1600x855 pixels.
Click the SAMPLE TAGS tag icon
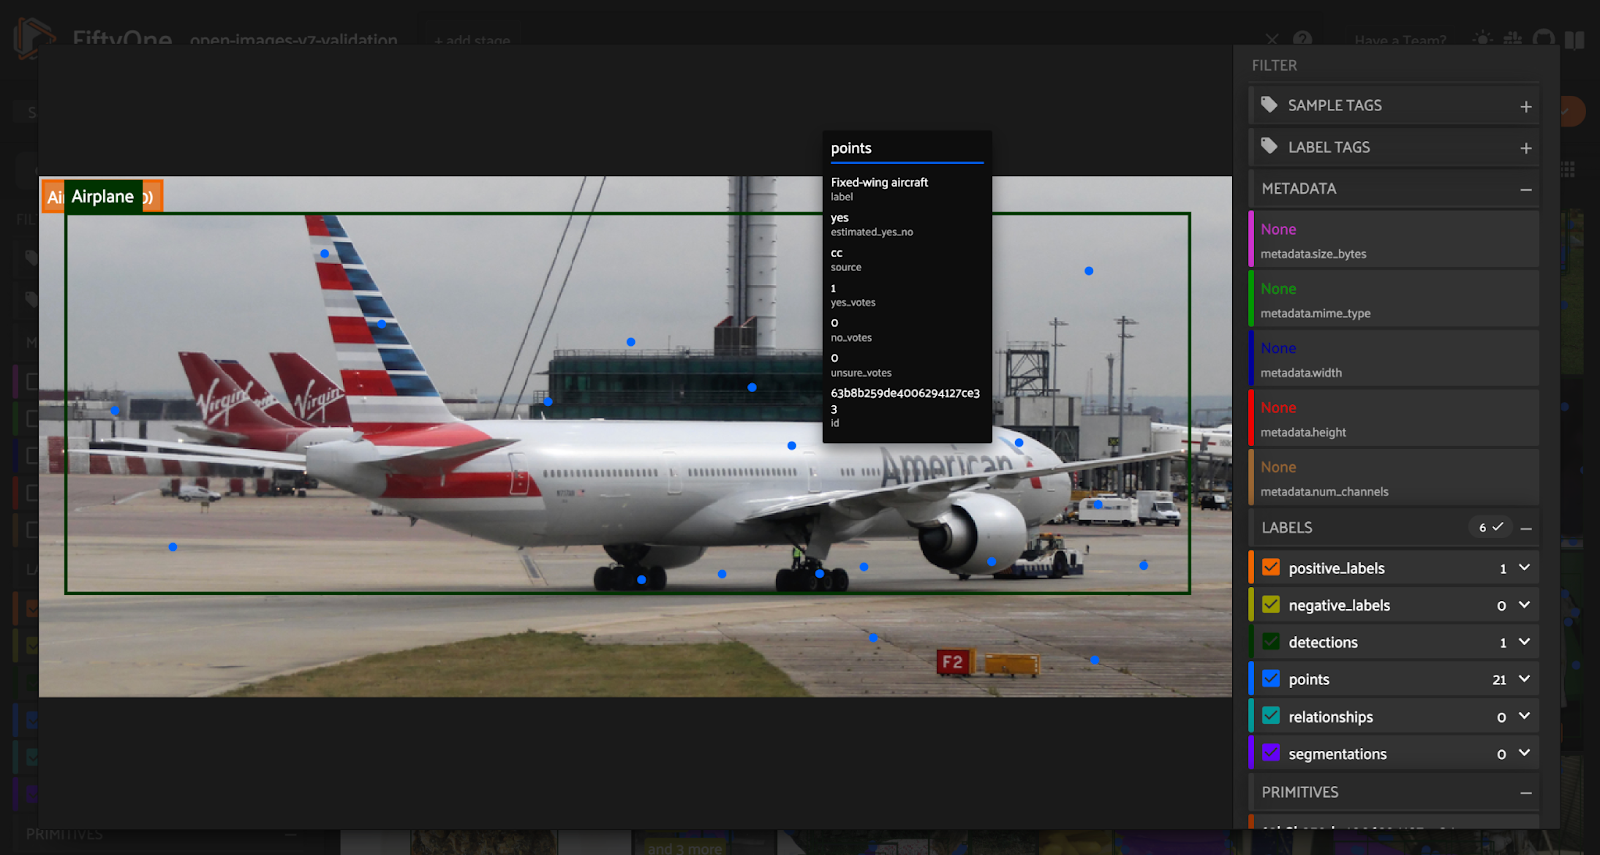click(x=1269, y=105)
